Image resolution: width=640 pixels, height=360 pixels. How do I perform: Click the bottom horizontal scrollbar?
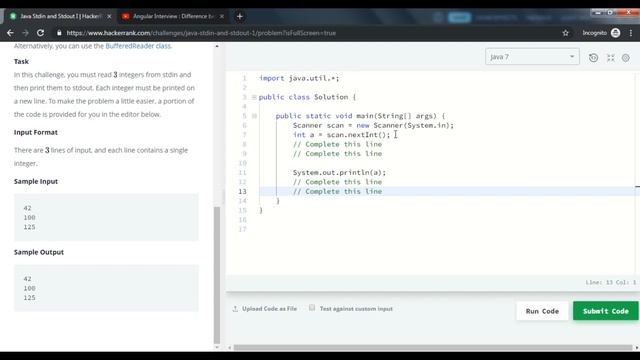click(x=433, y=348)
